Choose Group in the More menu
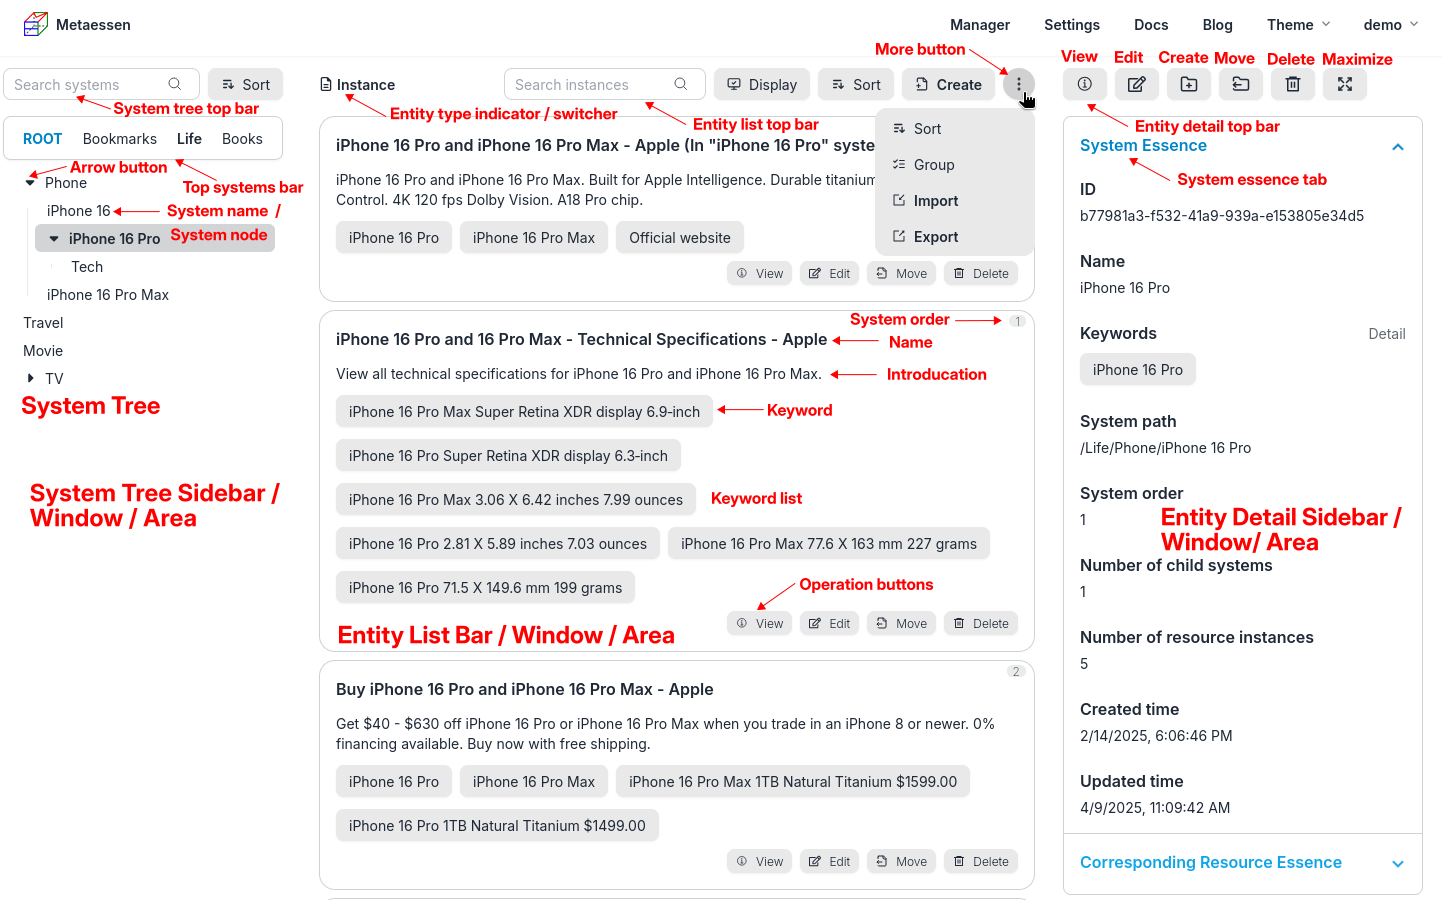Viewport: 1442px width, 900px height. click(x=933, y=165)
